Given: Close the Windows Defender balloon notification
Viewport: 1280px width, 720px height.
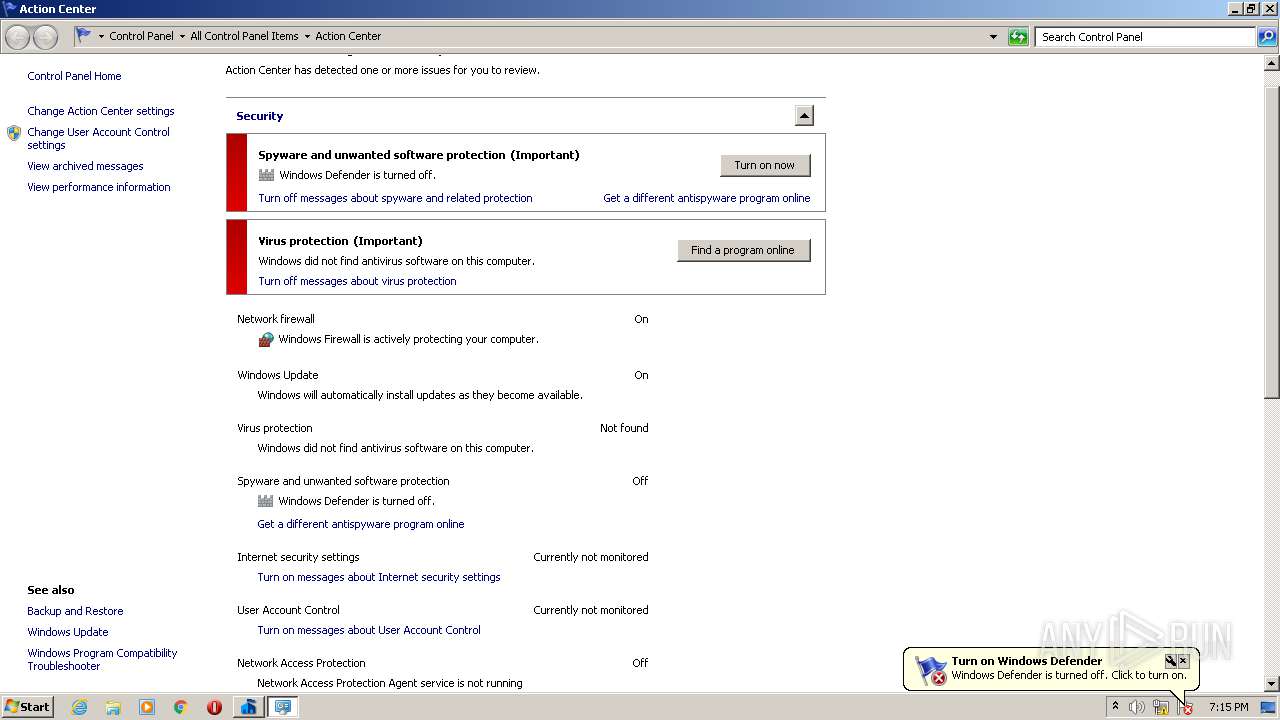Looking at the screenshot, I should pyautogui.click(x=1183, y=661).
